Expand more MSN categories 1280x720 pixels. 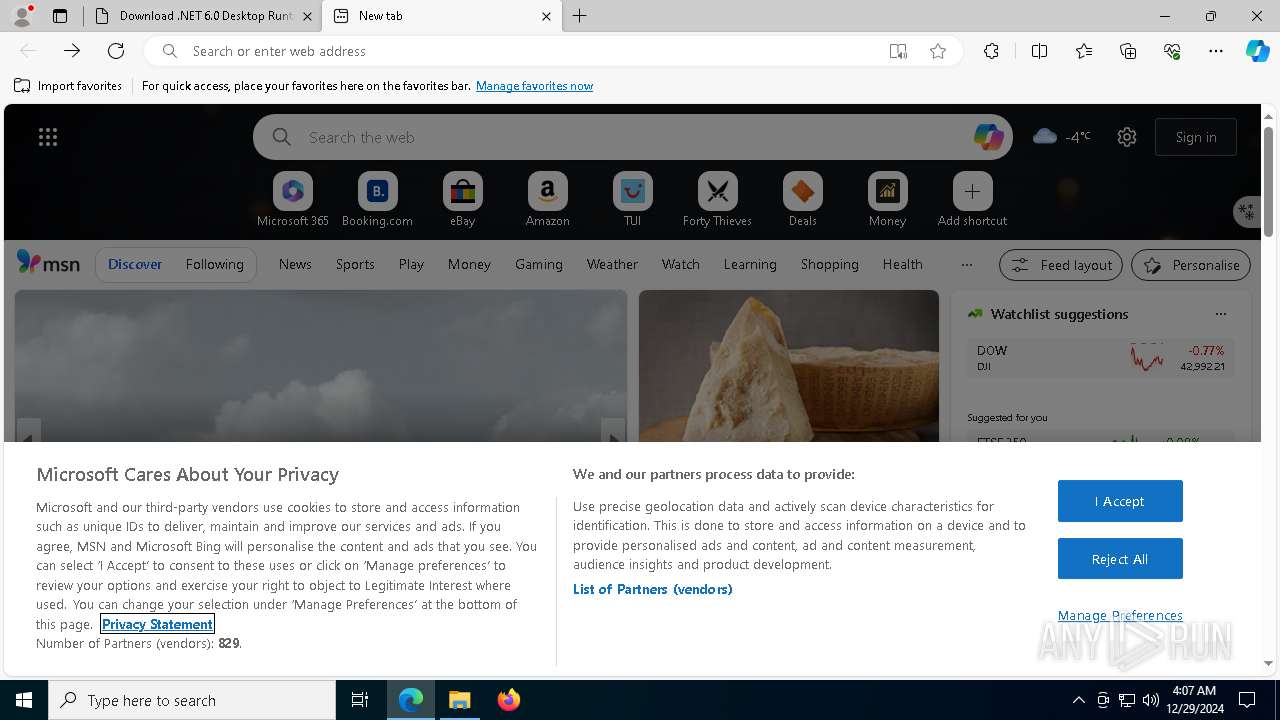tap(966, 264)
